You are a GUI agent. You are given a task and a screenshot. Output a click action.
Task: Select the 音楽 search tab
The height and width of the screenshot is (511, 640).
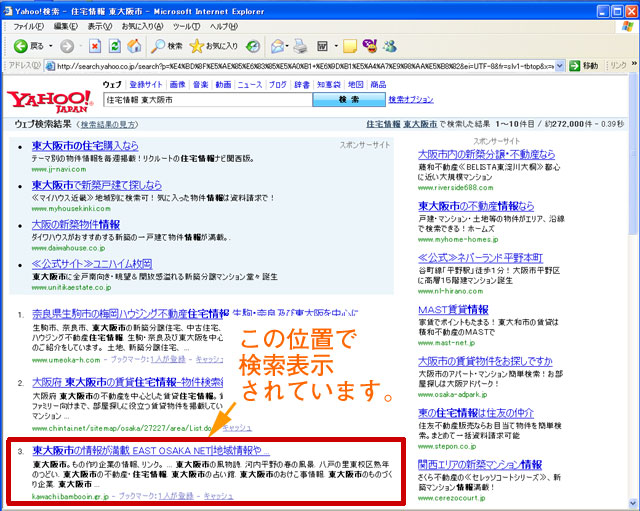click(200, 85)
